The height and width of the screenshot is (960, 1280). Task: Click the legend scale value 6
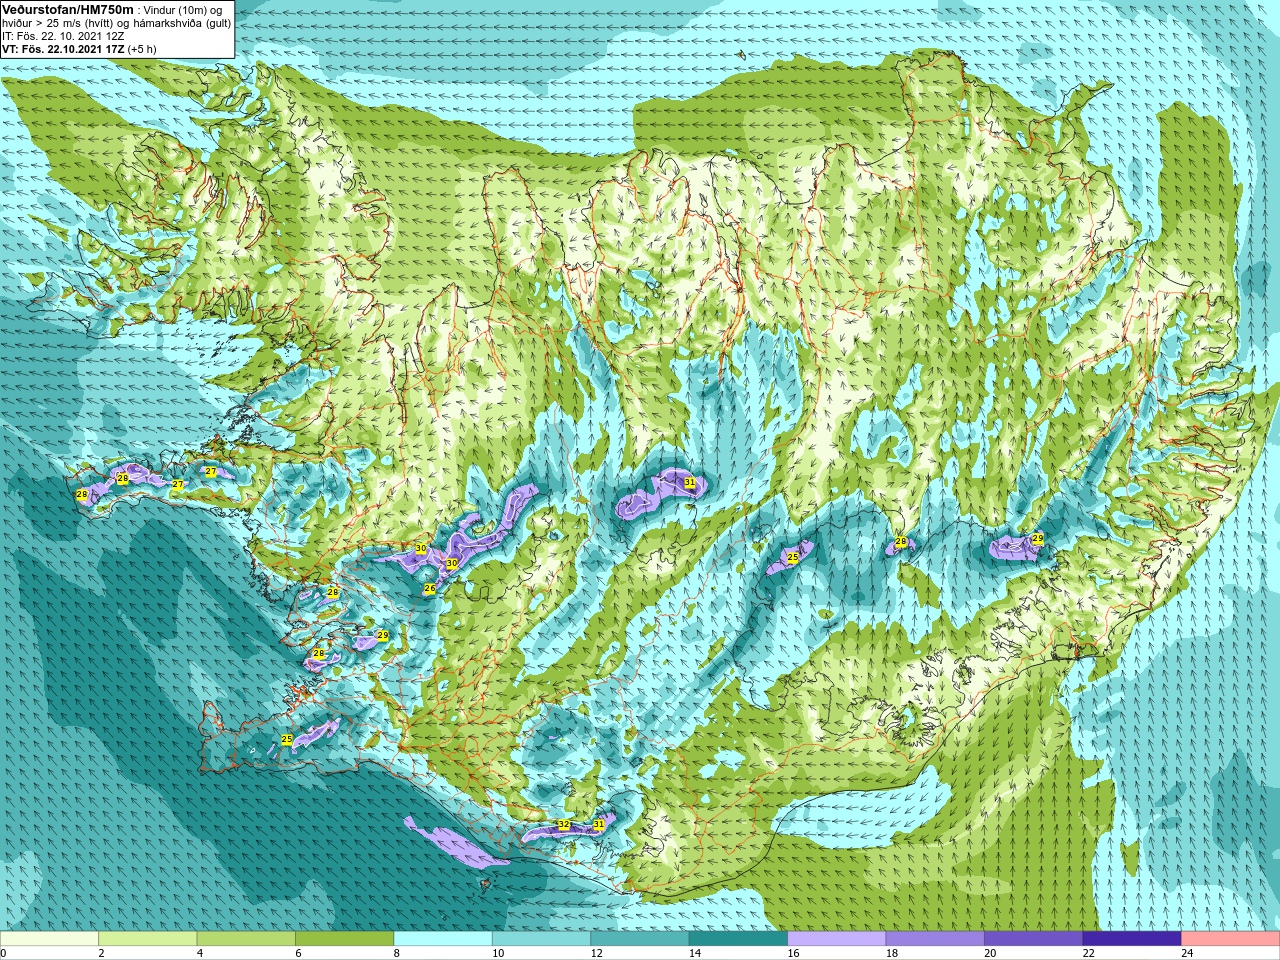299,953
